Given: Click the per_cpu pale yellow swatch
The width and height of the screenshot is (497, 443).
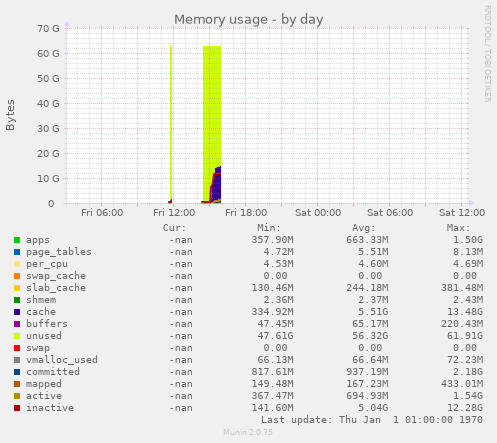Looking at the screenshot, I should pyautogui.click(x=17, y=264).
